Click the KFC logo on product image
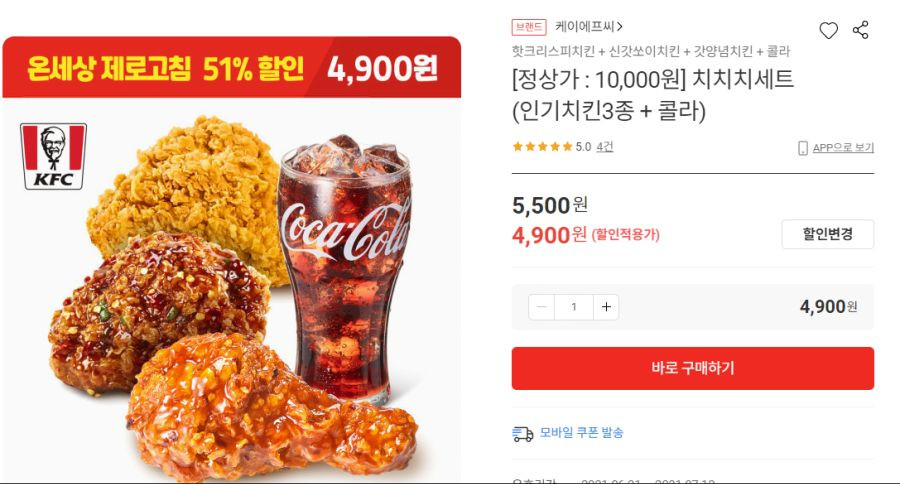The width and height of the screenshot is (900, 484). click(53, 156)
